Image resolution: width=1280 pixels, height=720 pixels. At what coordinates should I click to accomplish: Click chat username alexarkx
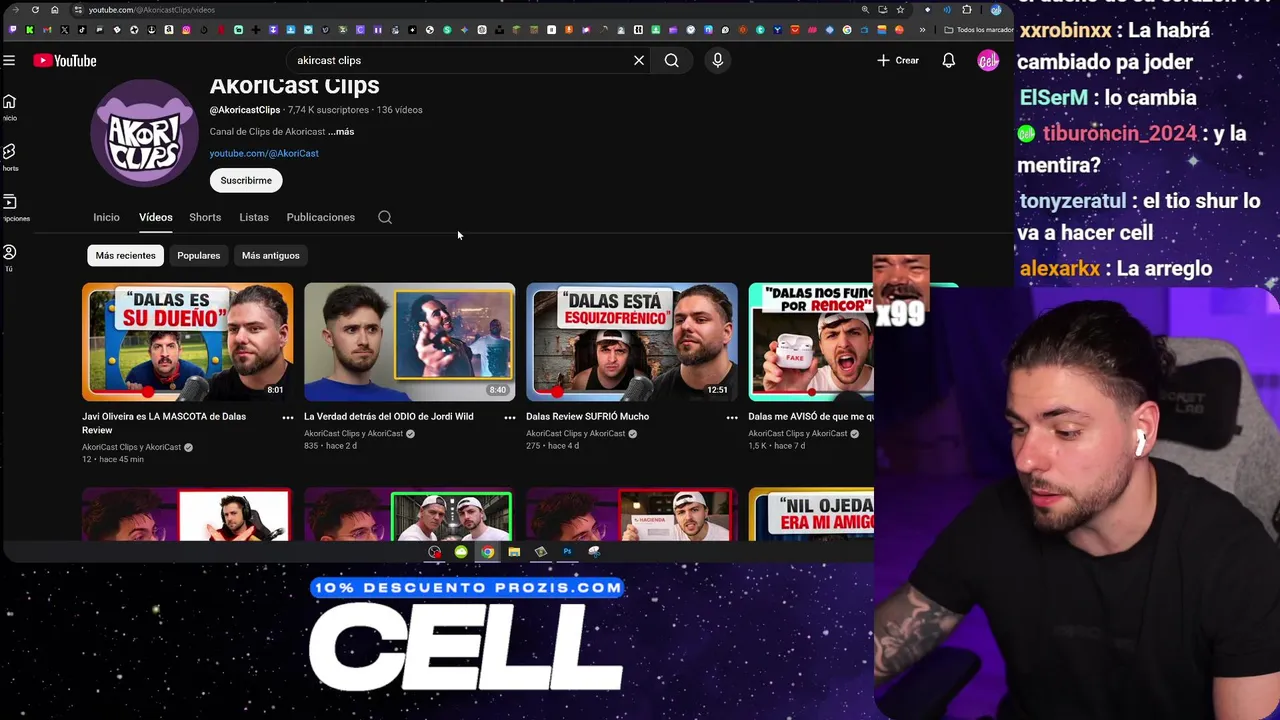(1060, 269)
